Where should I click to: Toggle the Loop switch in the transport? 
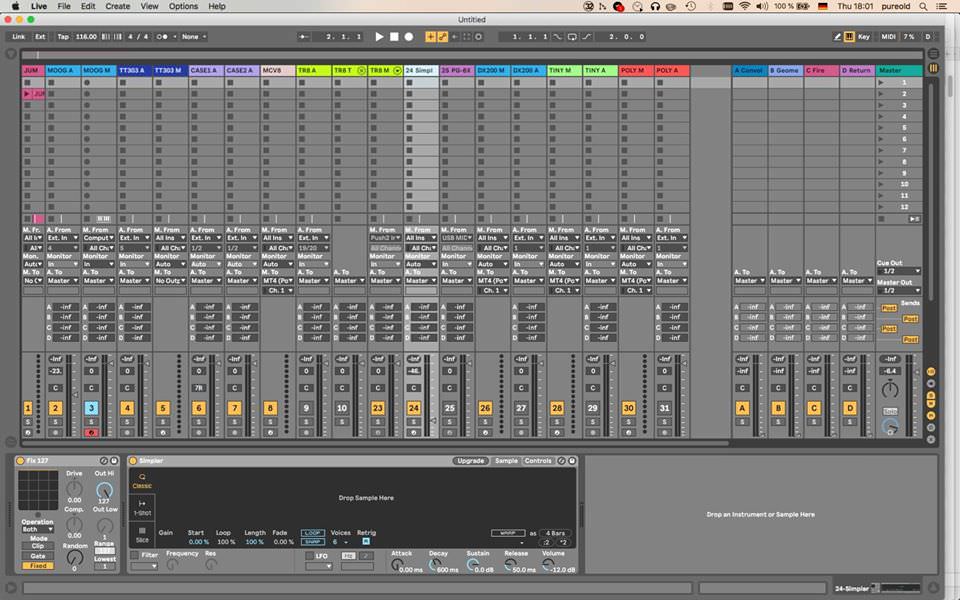tap(572, 37)
